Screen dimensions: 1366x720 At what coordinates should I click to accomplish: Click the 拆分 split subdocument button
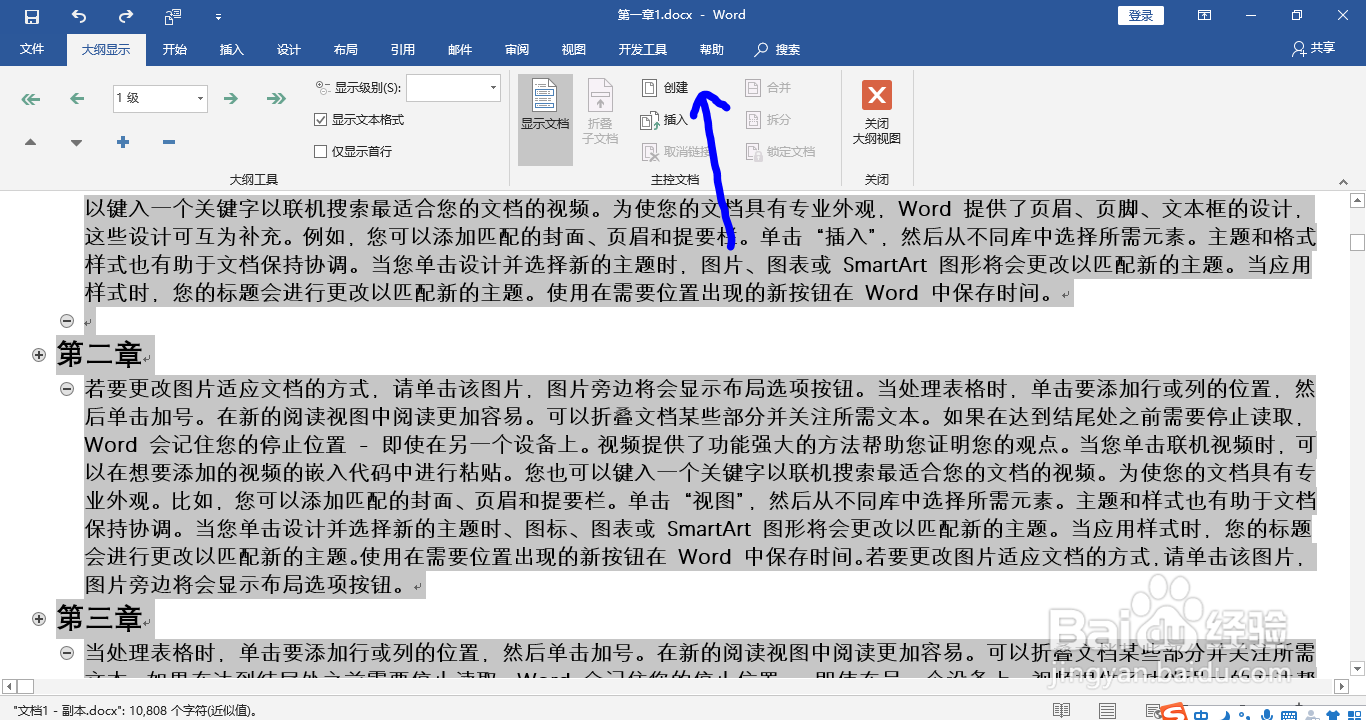click(x=768, y=120)
